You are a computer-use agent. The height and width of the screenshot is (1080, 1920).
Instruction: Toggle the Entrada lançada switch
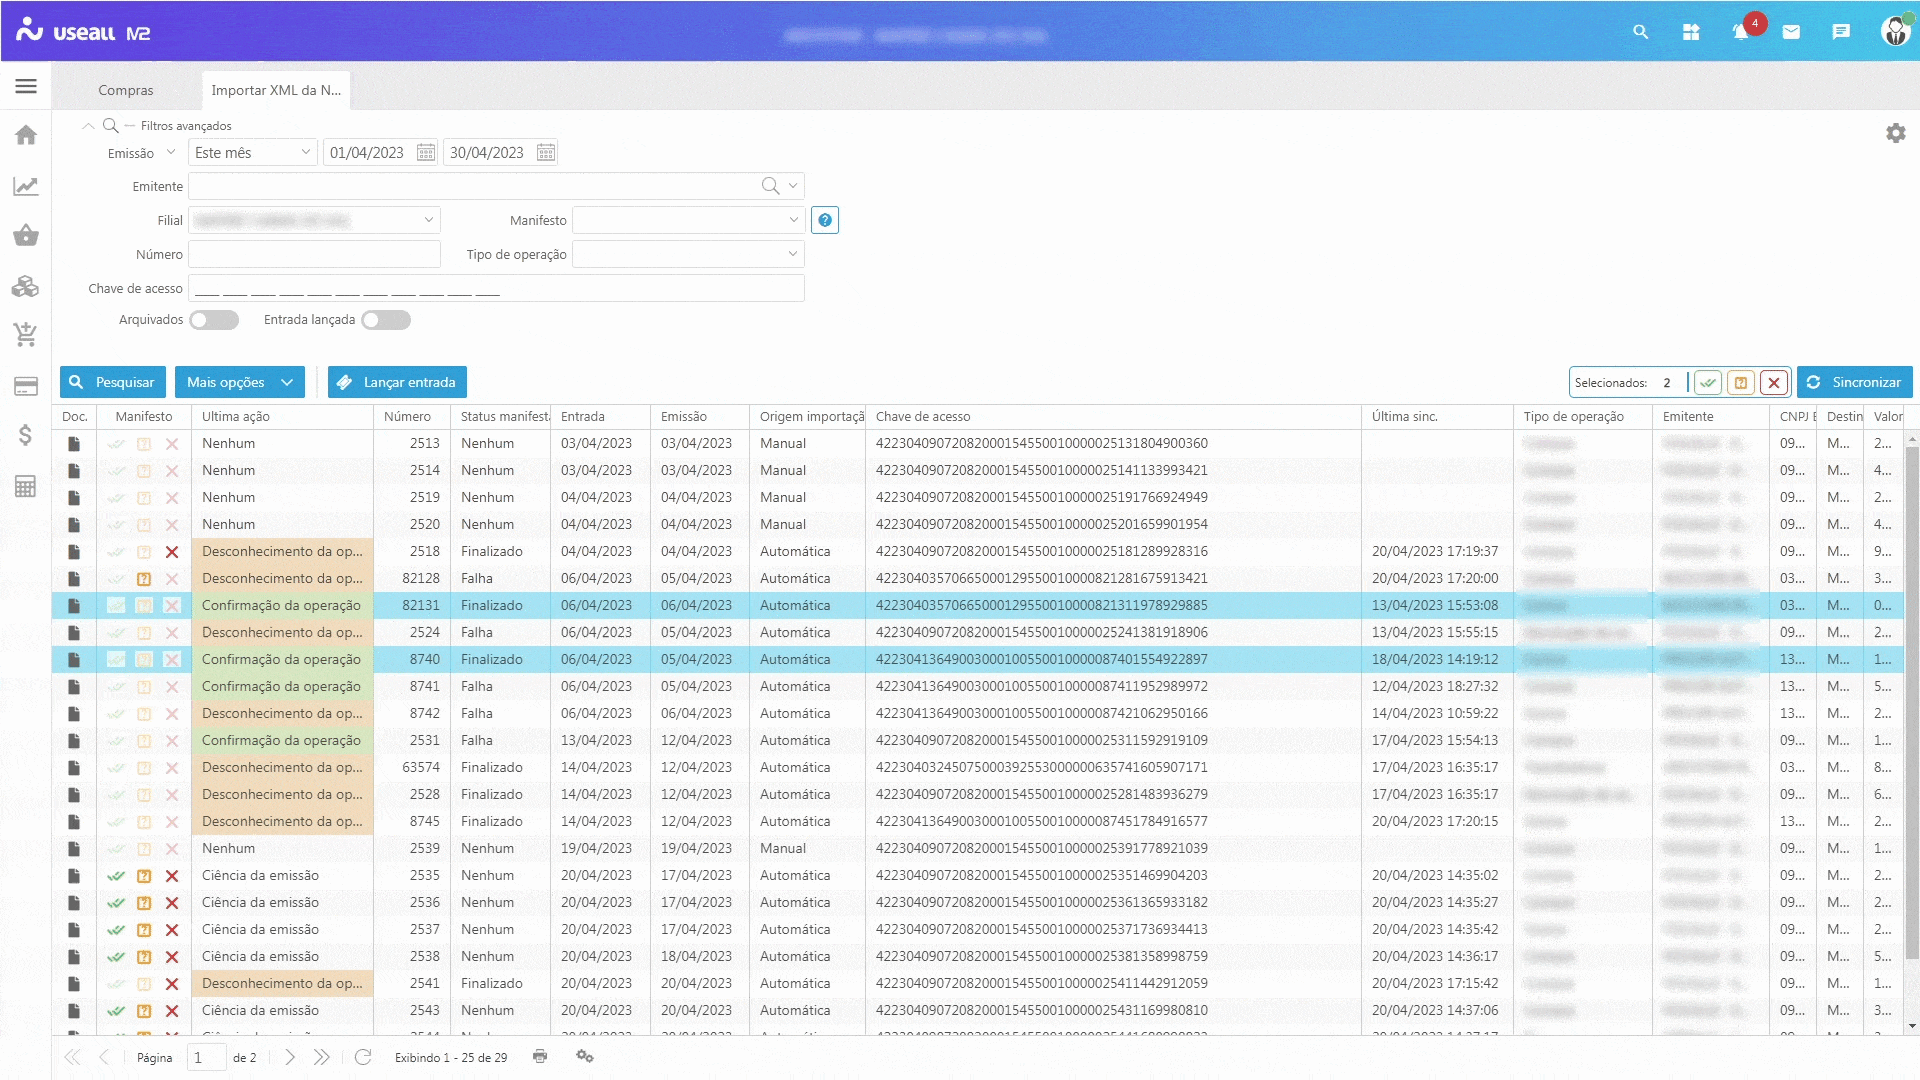[x=386, y=320]
